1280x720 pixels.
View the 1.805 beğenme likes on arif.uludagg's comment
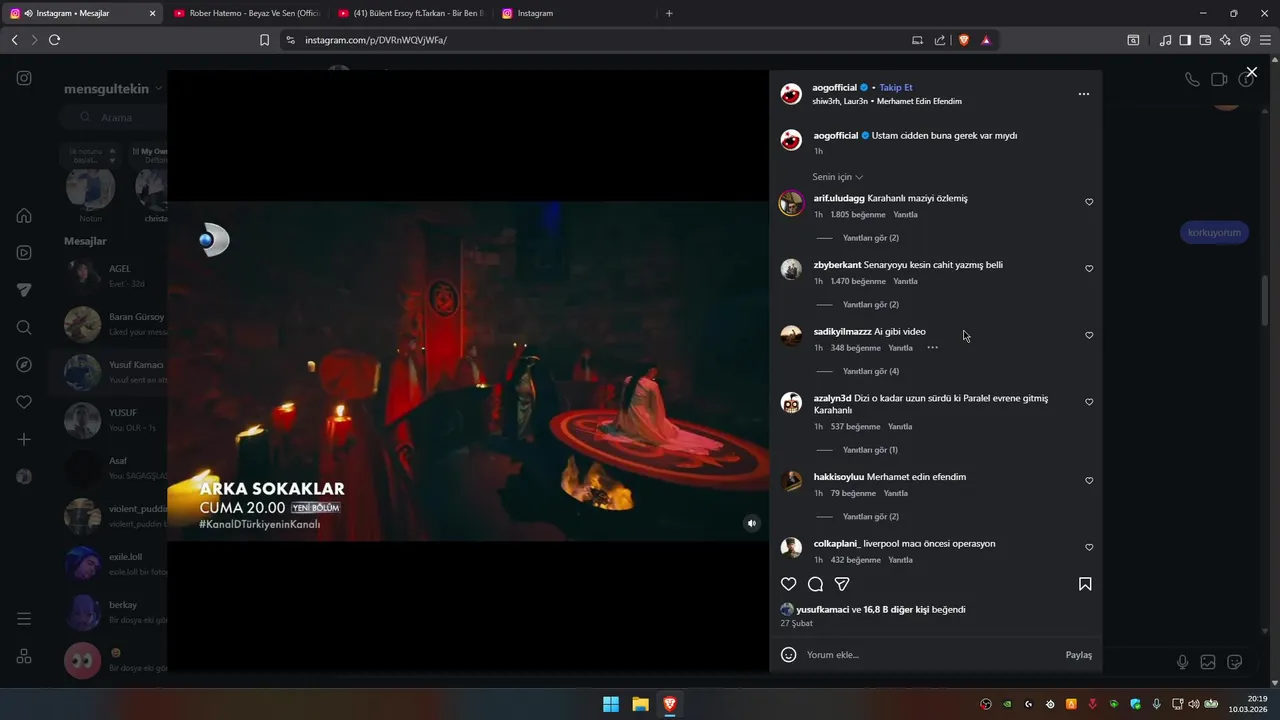click(x=858, y=215)
